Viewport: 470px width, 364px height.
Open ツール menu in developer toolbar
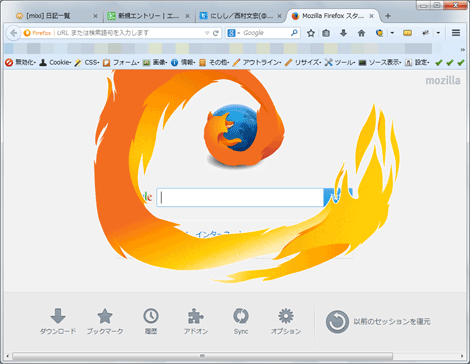pos(340,62)
